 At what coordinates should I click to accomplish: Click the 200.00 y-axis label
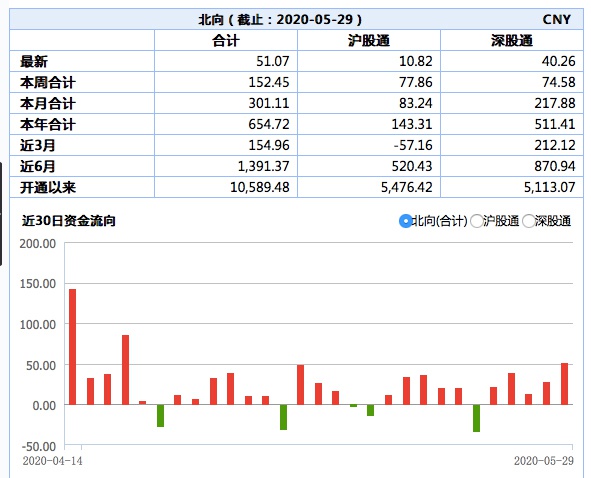[38, 244]
